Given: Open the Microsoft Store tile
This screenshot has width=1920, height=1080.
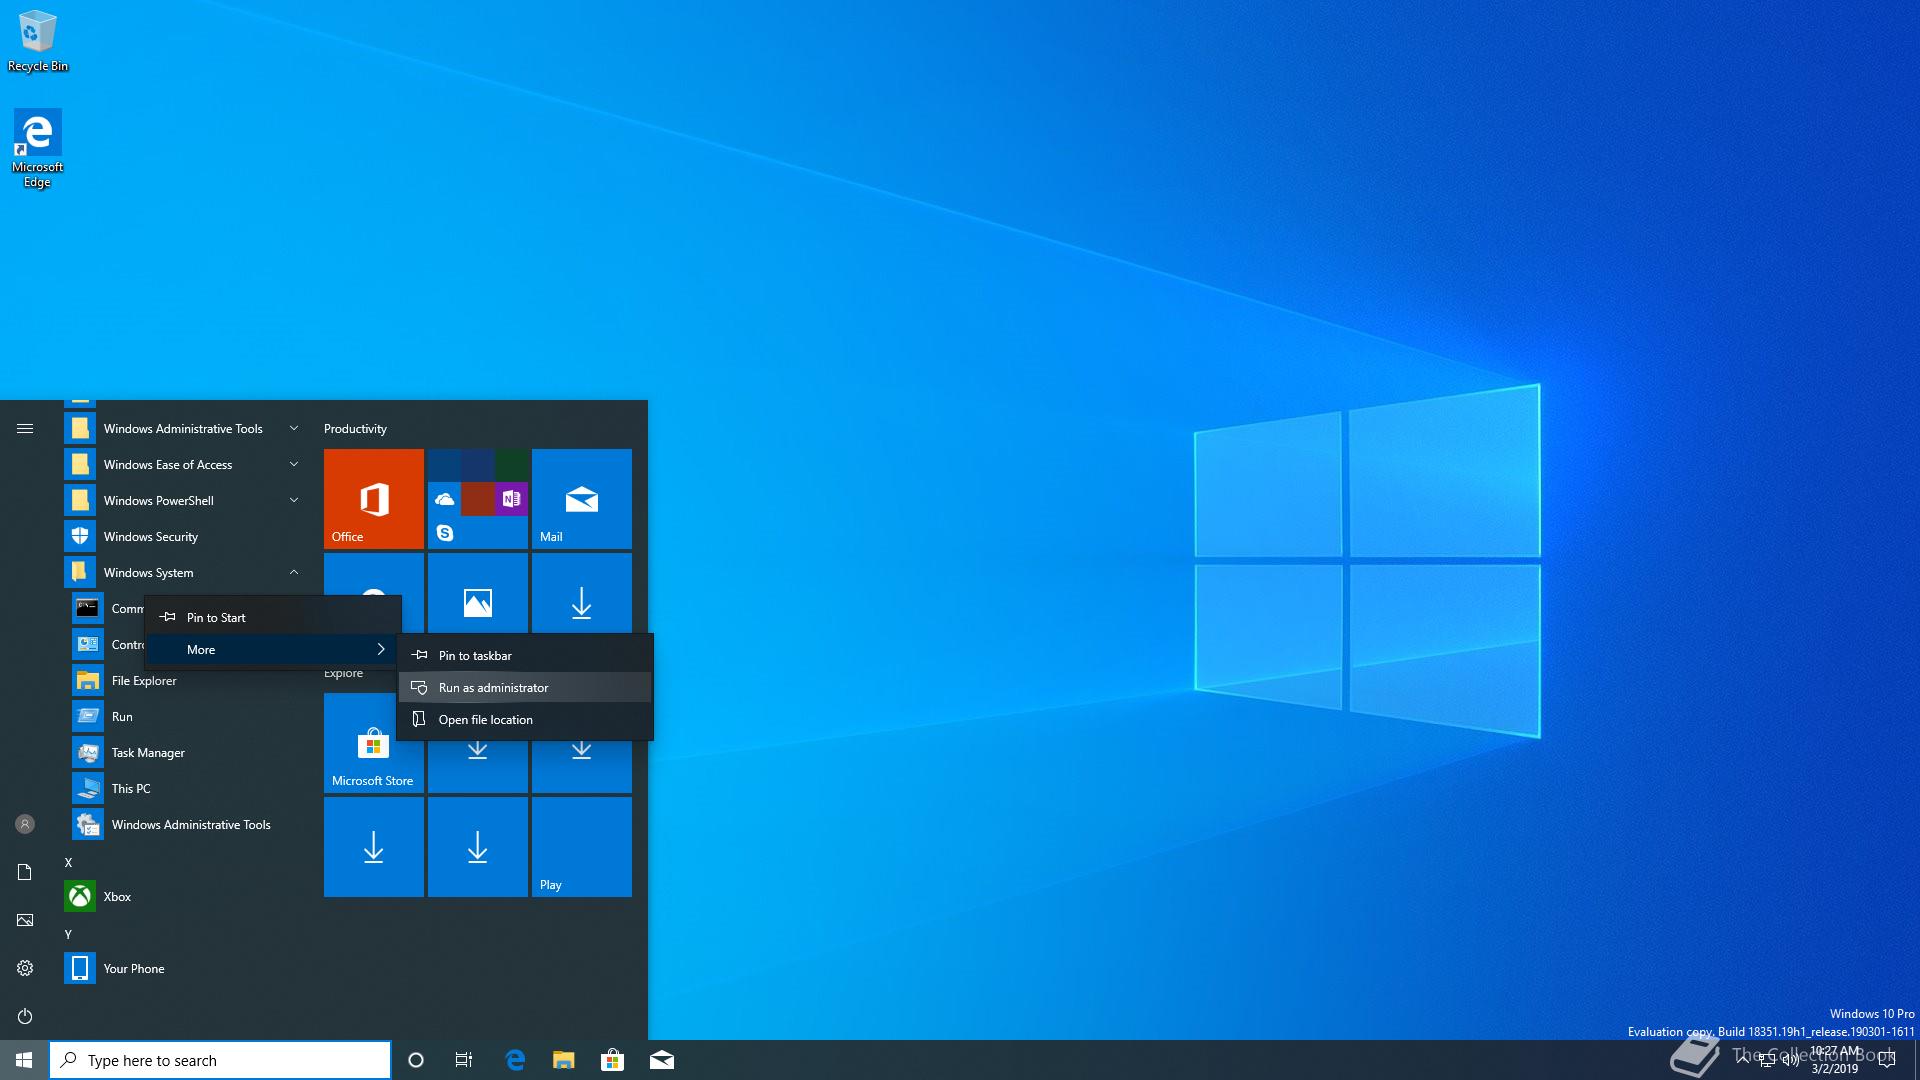Looking at the screenshot, I should (x=374, y=743).
